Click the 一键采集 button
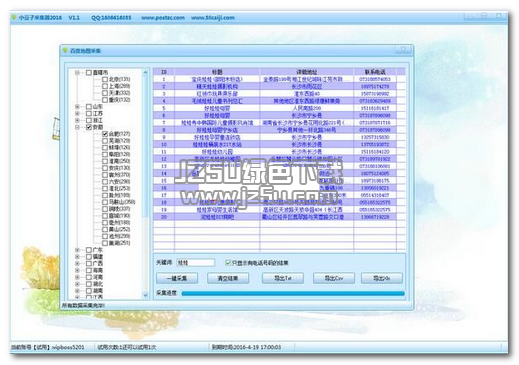Image resolution: width=519 pixels, height=365 pixels. click(177, 278)
